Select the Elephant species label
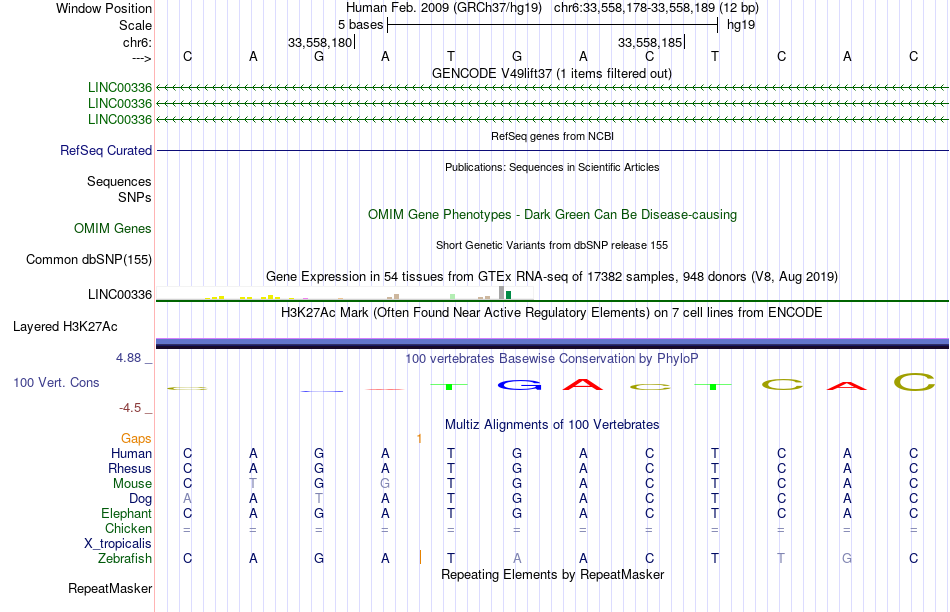This screenshot has height=612, width=950. (x=127, y=513)
